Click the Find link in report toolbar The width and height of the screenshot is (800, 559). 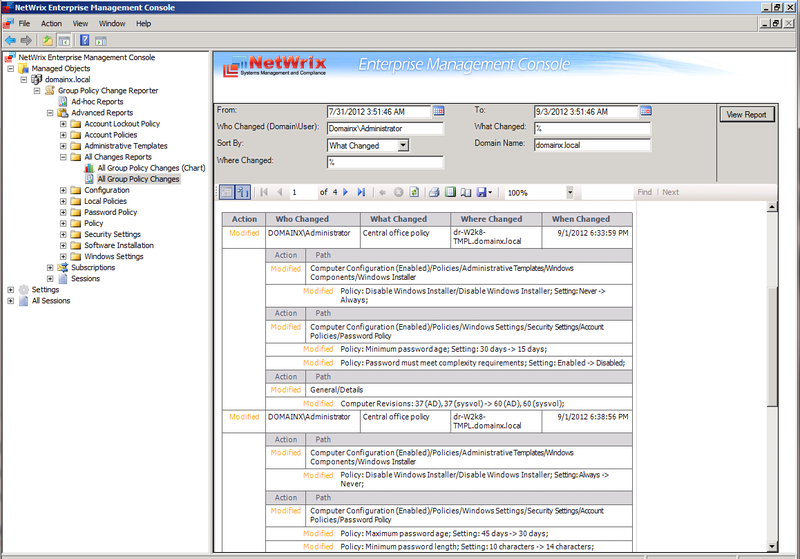pyautogui.click(x=644, y=192)
